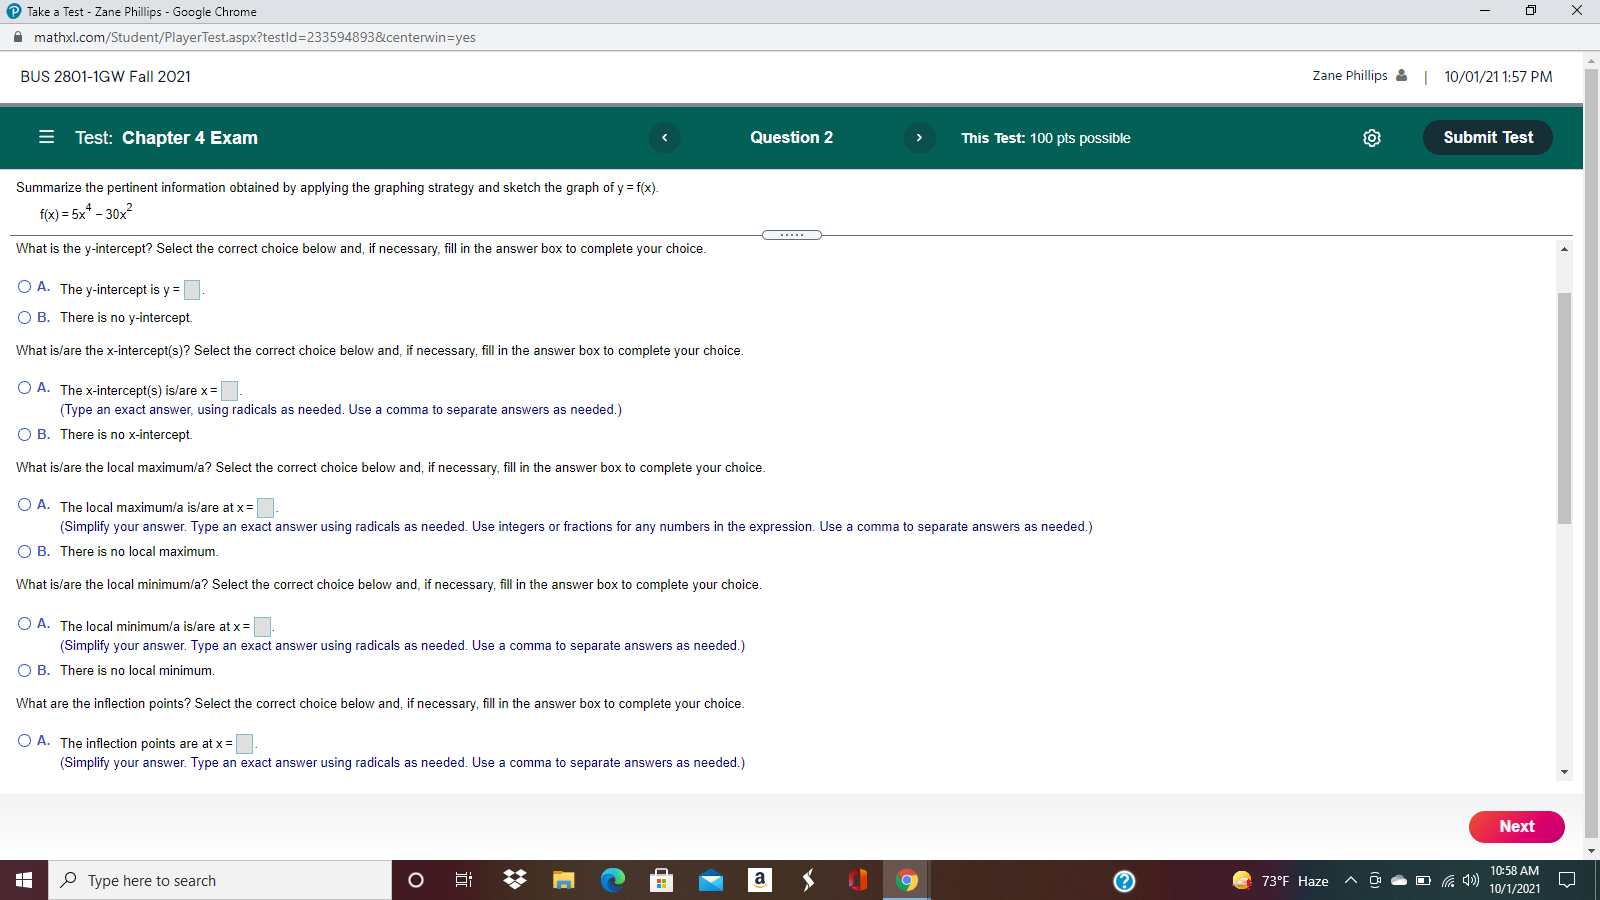The width and height of the screenshot is (1600, 900).
Task: Open the weather widget showing 73°F Haze
Action: (1281, 880)
